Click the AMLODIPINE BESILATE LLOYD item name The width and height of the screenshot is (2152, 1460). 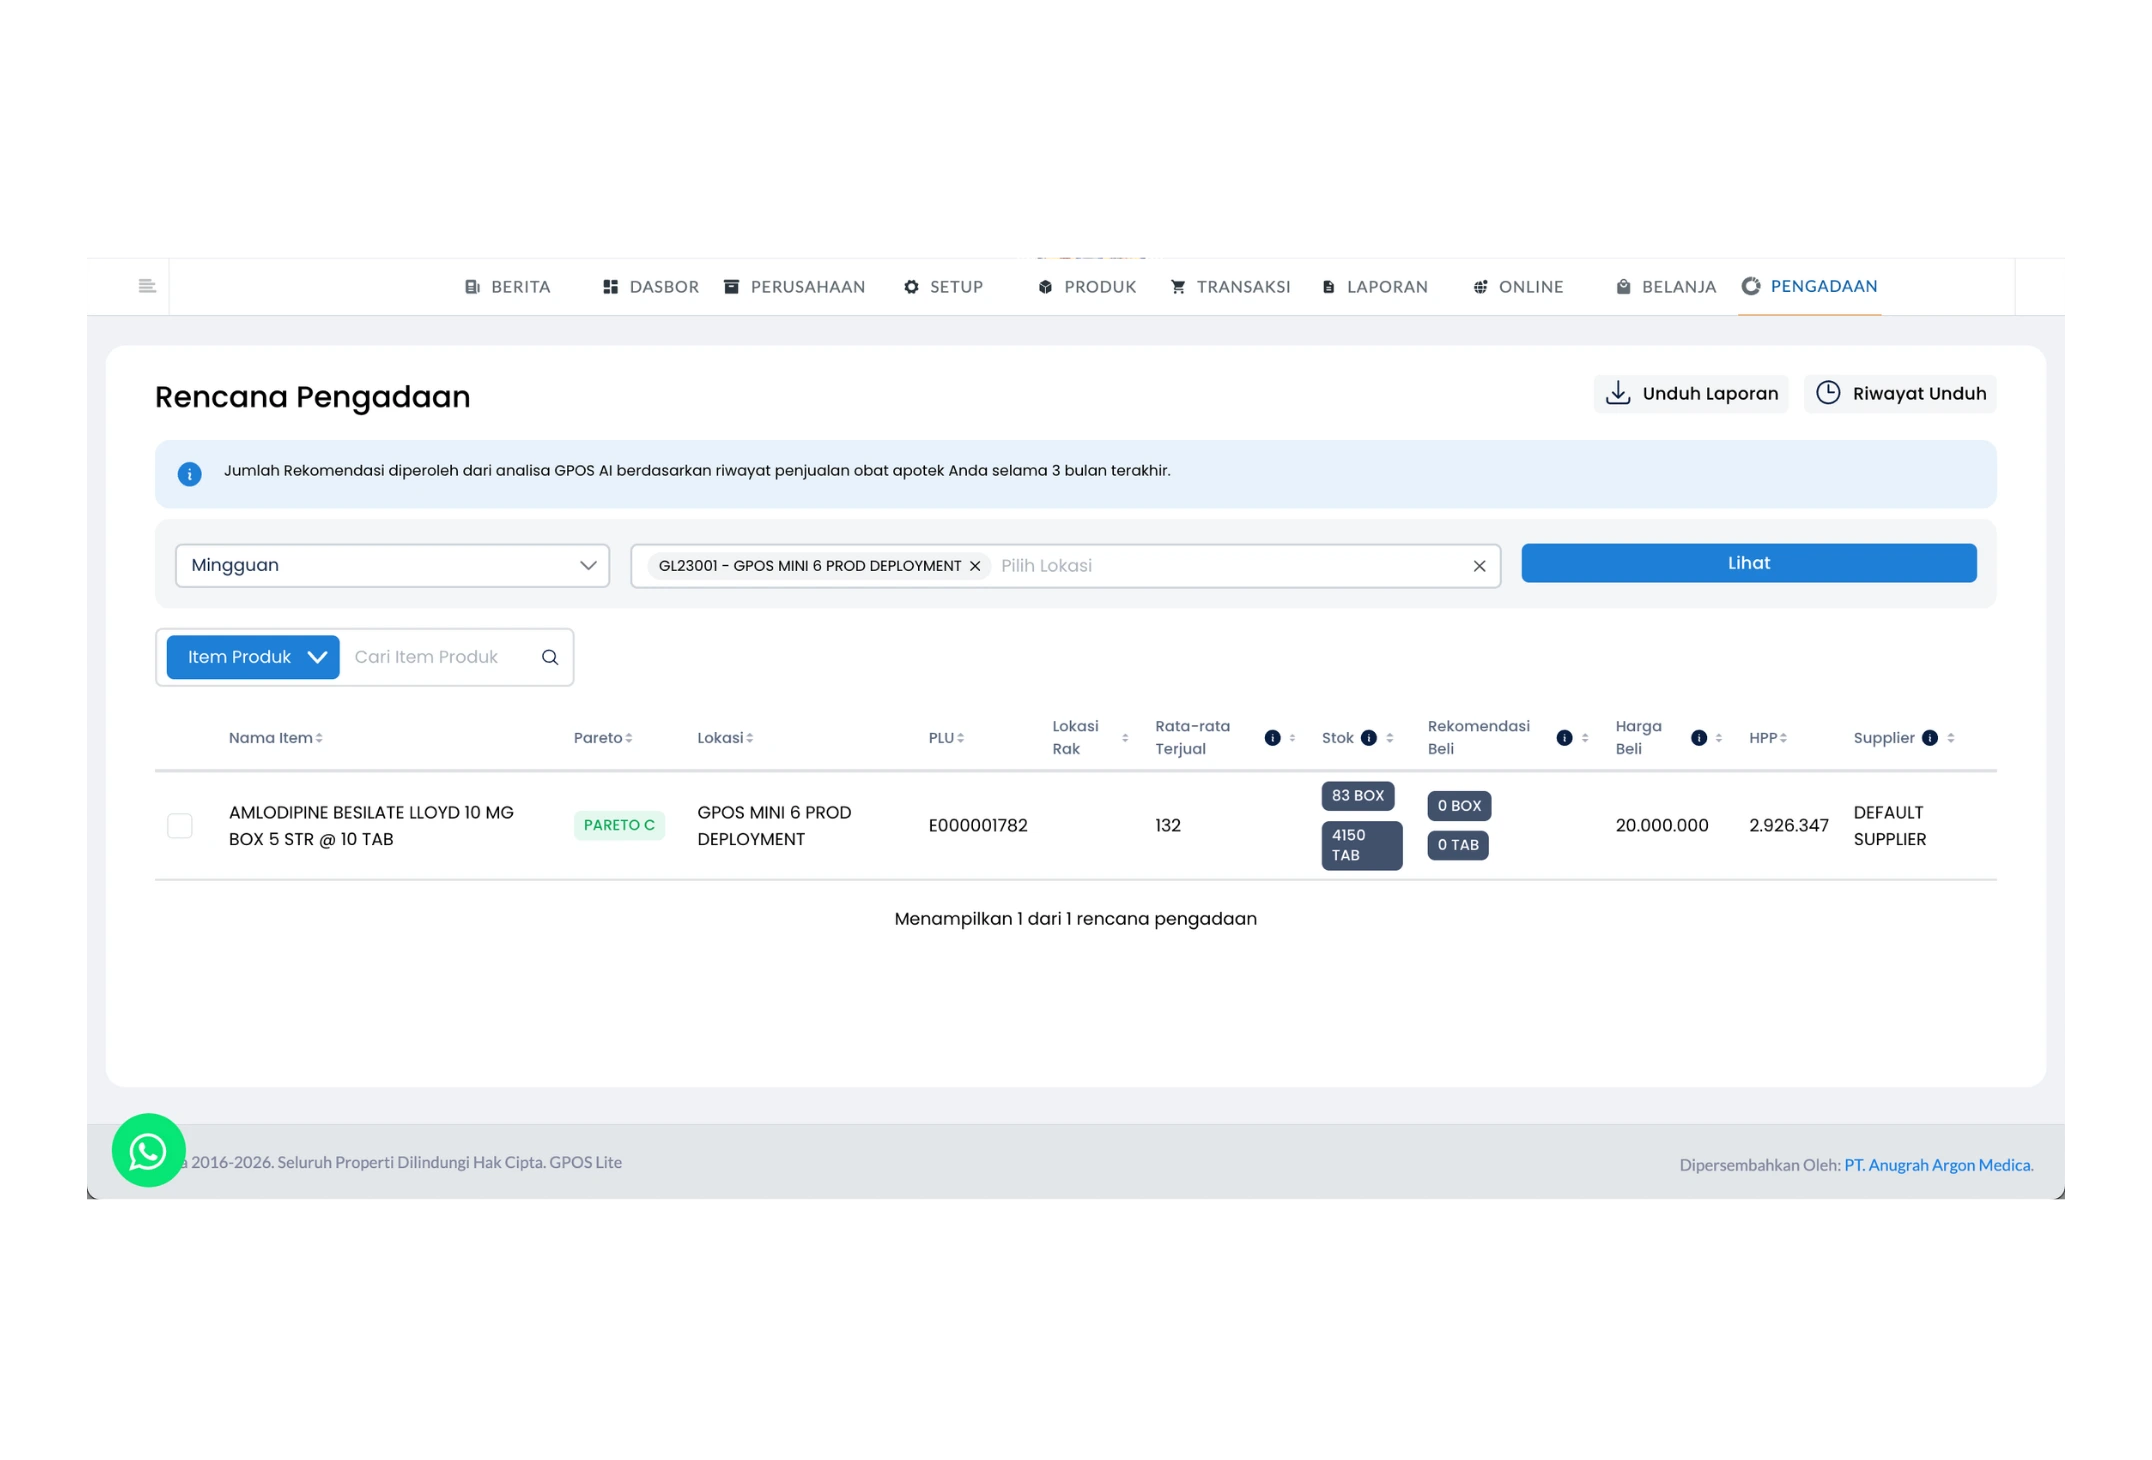point(371,826)
